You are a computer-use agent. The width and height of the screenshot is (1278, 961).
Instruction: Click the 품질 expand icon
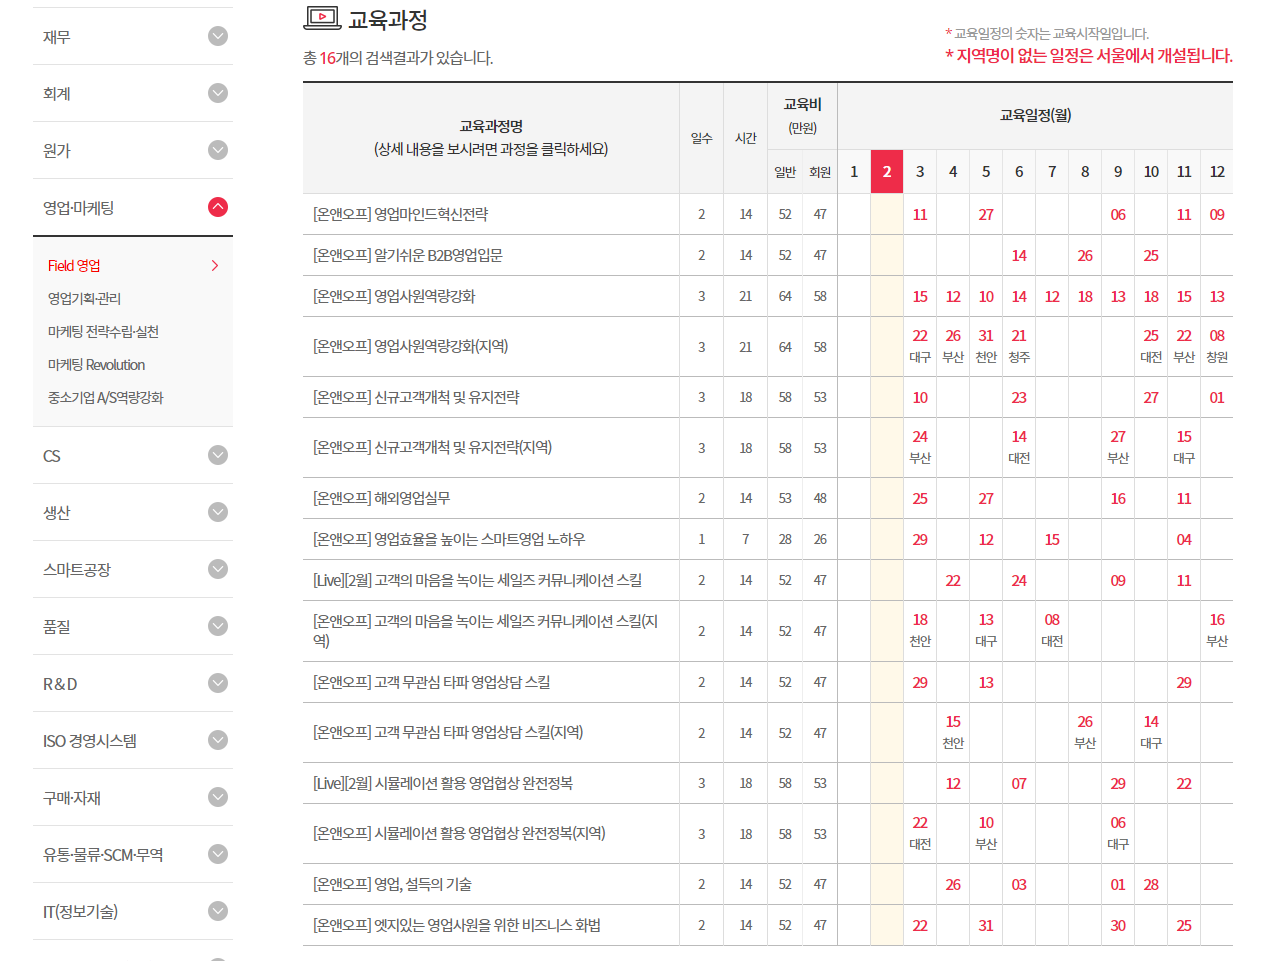218,626
